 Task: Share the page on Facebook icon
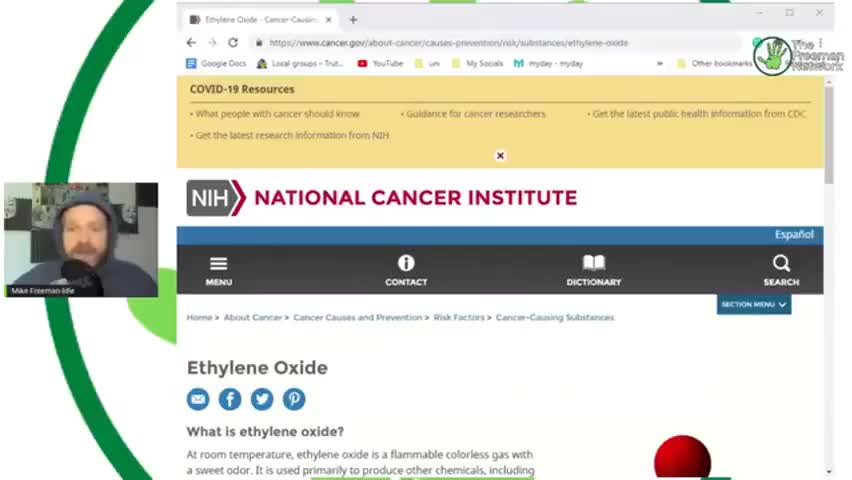click(230, 399)
